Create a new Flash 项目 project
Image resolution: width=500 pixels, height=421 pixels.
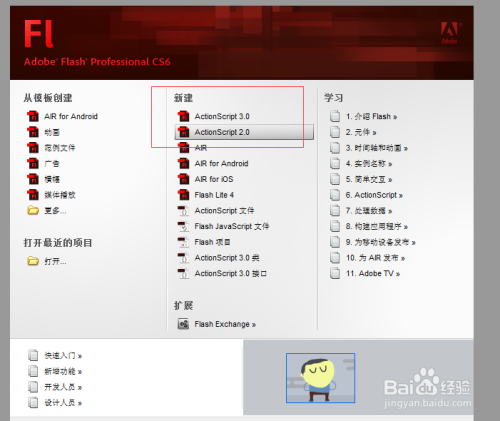tap(212, 242)
